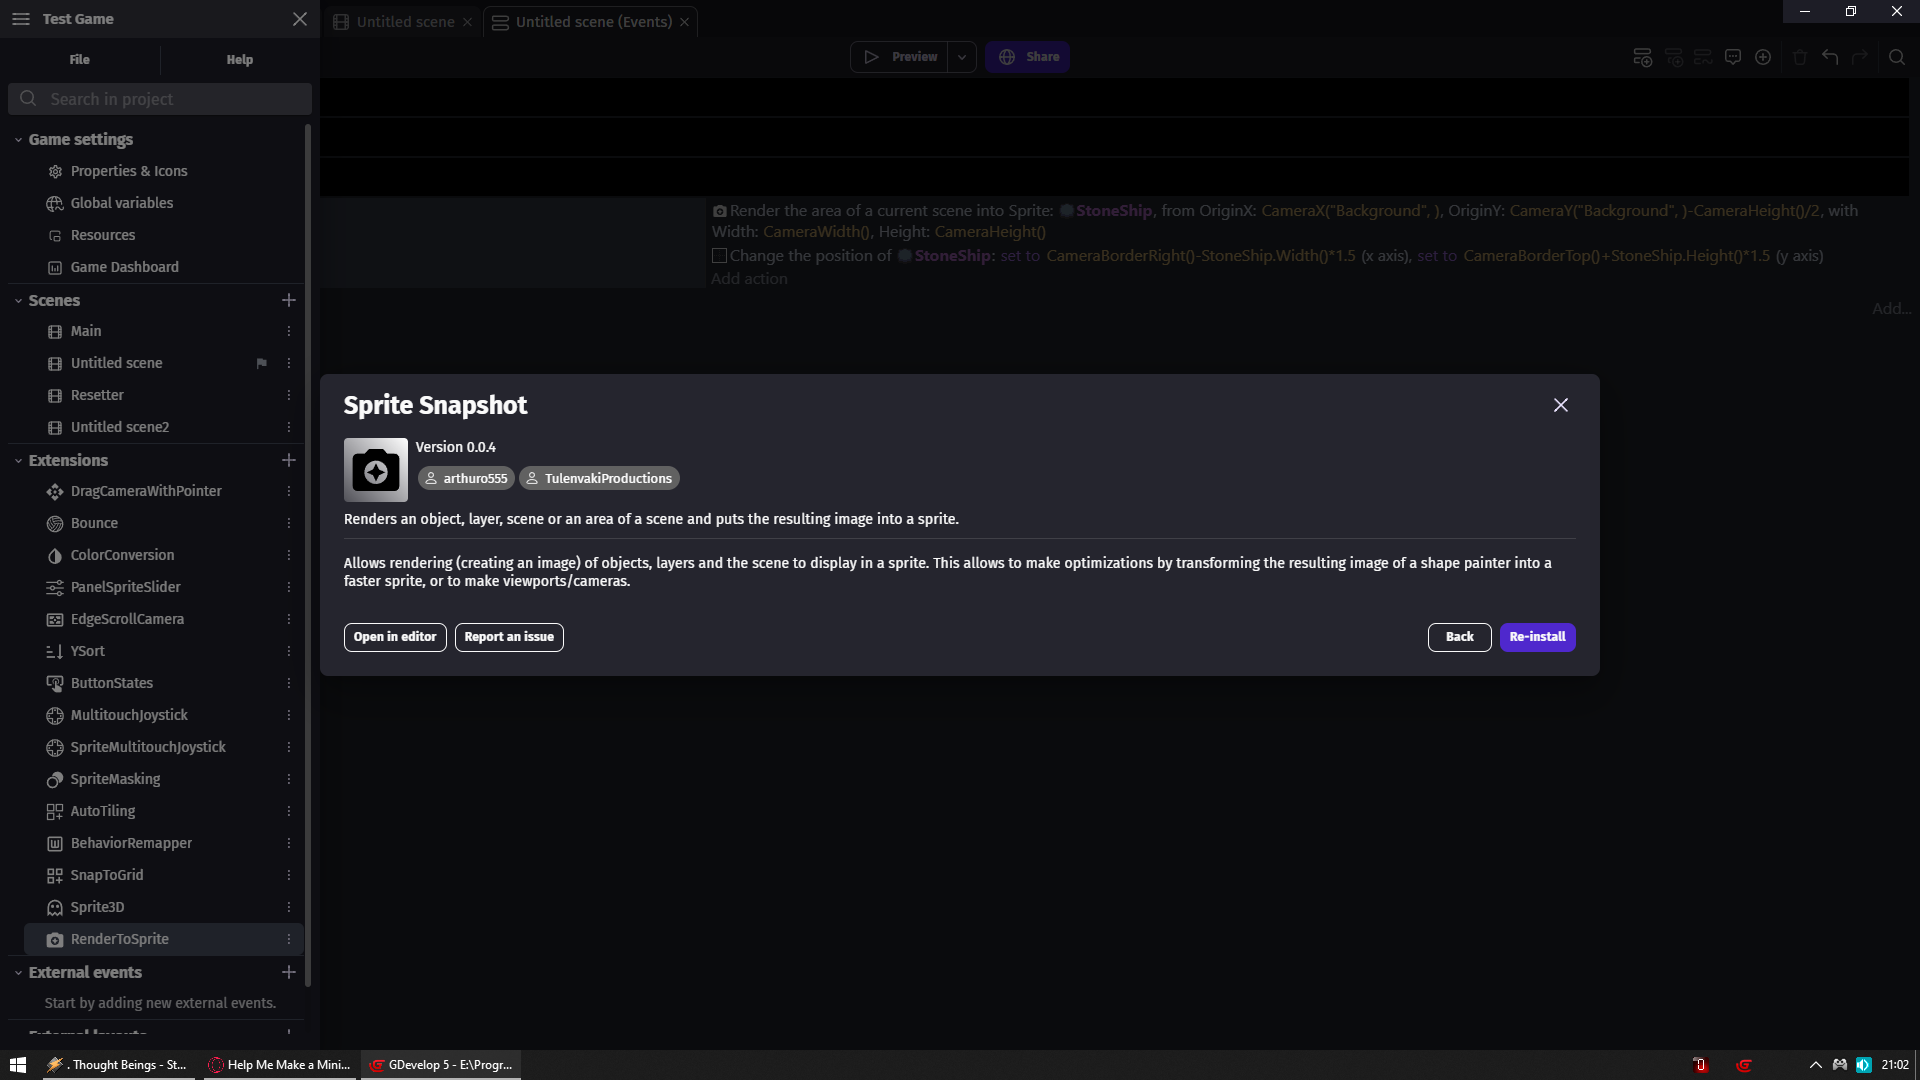Close the project manager panel
Screen dimensions: 1920x1080
pos(300,19)
